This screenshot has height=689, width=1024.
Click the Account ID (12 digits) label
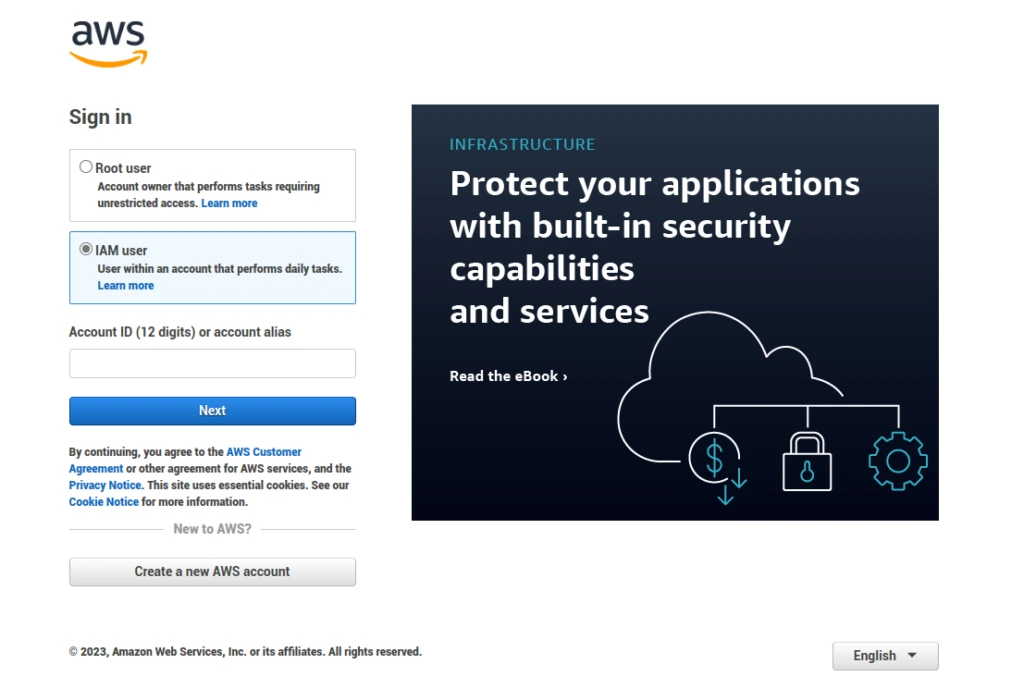pos(180,332)
